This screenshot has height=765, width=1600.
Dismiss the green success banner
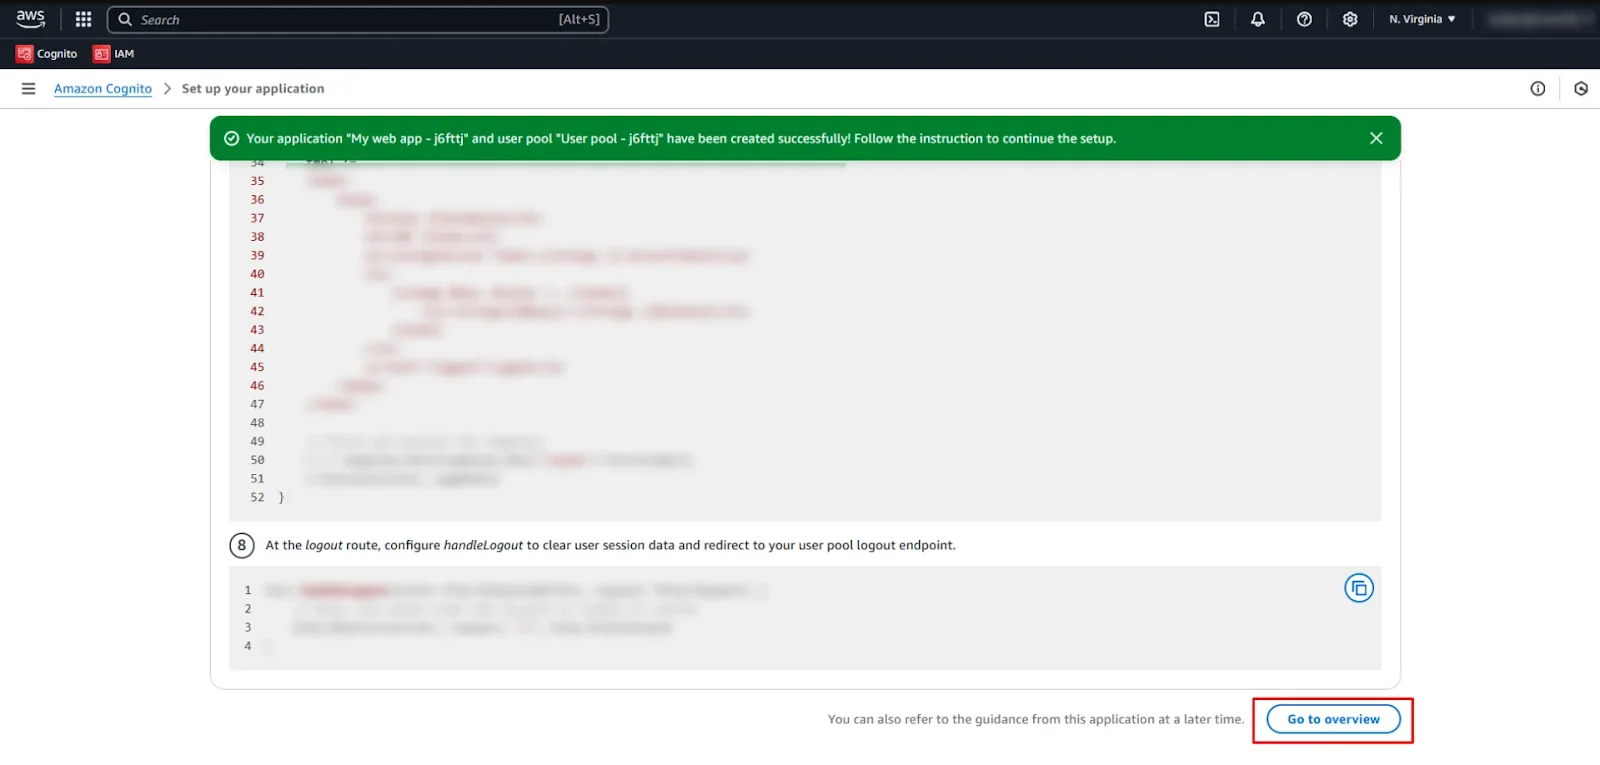tap(1376, 138)
